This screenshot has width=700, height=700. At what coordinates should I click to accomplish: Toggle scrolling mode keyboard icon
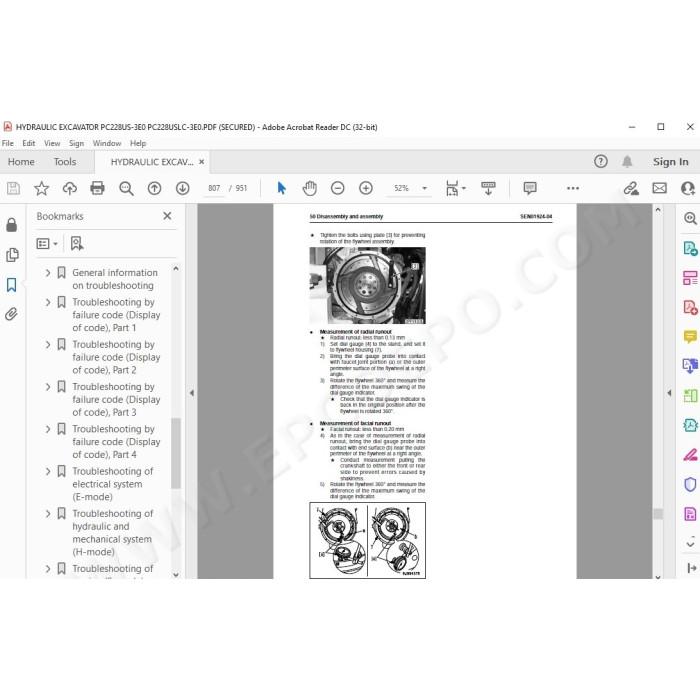tap(488, 188)
